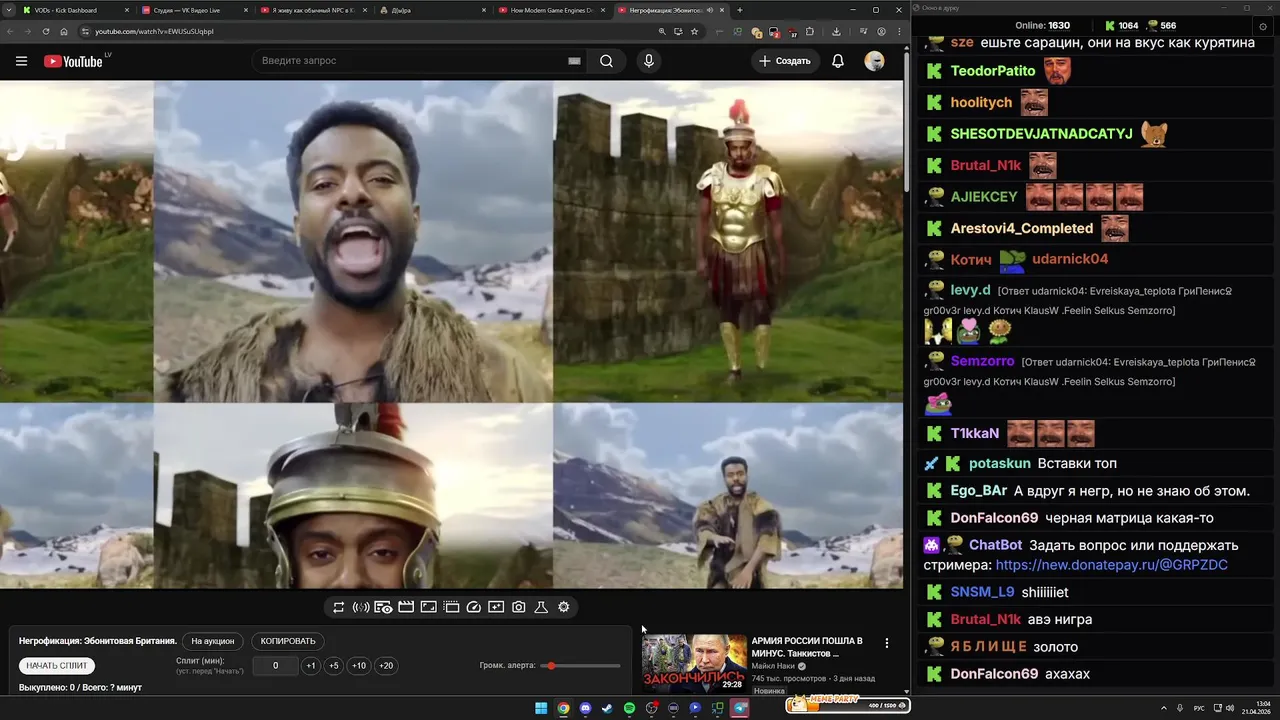Open on-screen keyboard icon in search field
1280x720 pixels.
(574, 61)
